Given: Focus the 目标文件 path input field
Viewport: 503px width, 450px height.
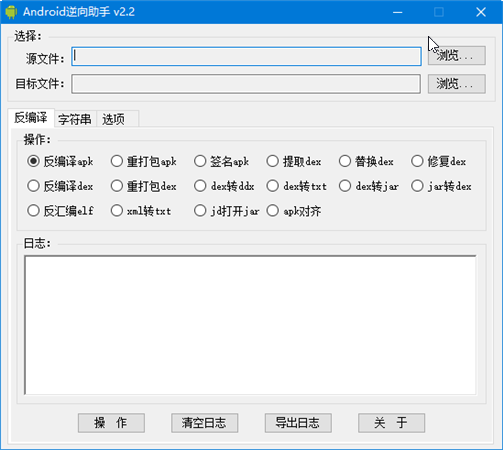Looking at the screenshot, I should pos(246,84).
